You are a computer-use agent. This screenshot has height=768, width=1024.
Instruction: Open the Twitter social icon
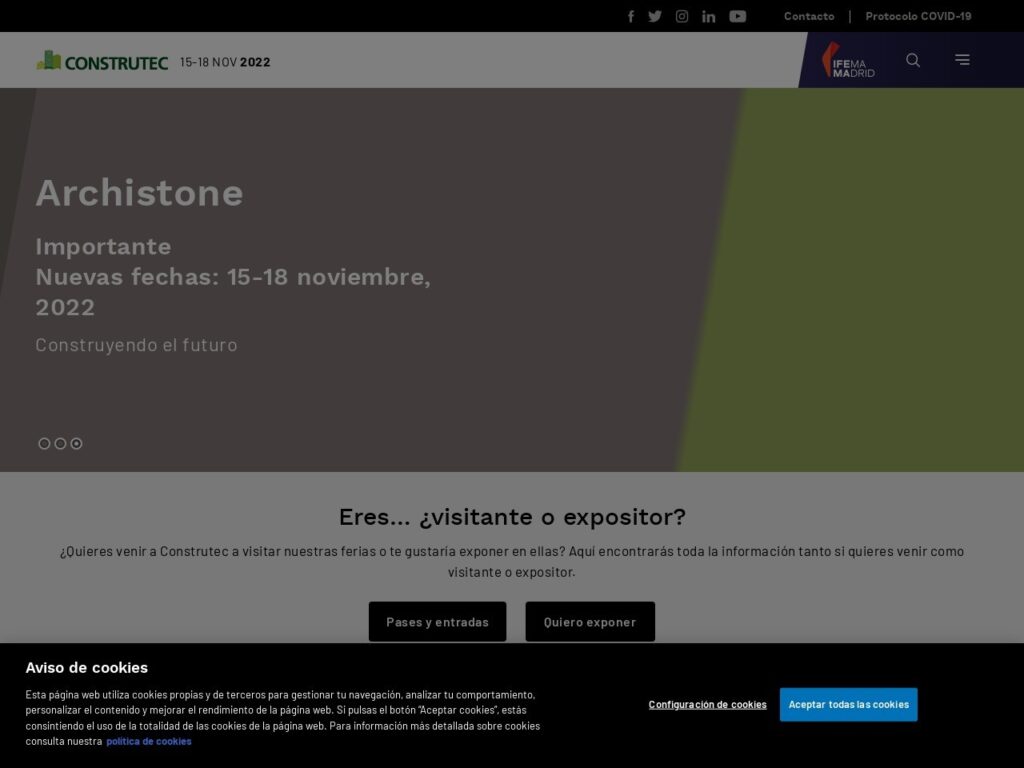click(x=655, y=16)
